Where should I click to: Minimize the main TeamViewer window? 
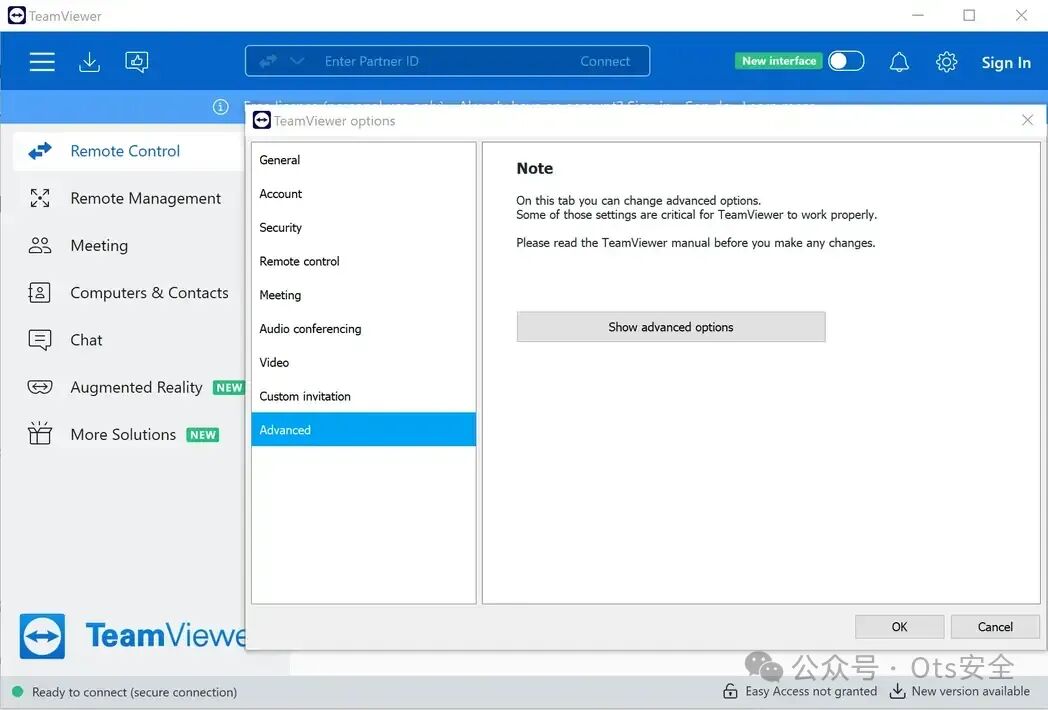918,15
